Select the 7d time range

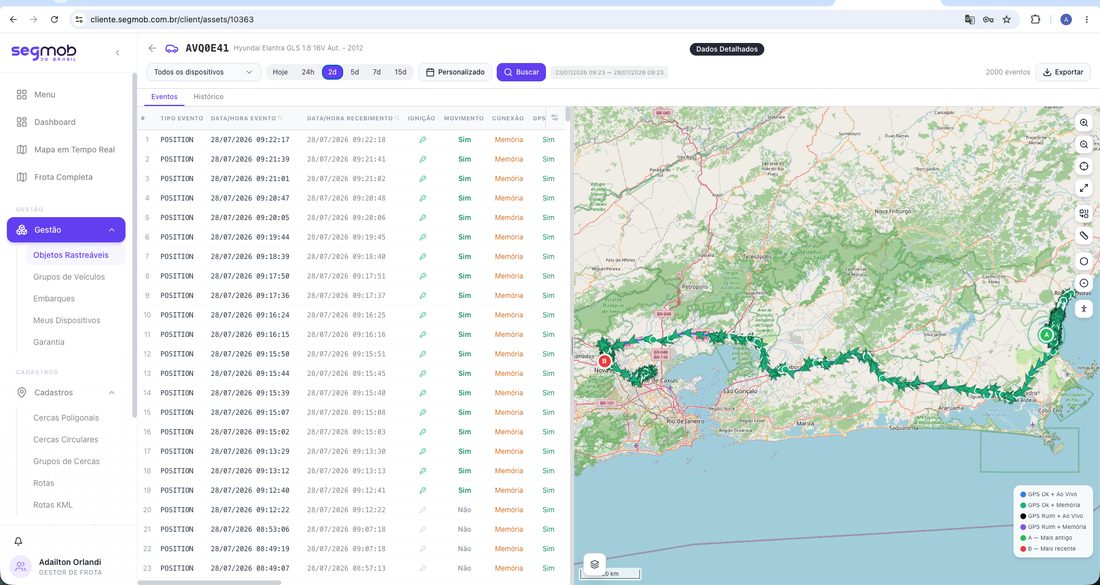tap(377, 72)
